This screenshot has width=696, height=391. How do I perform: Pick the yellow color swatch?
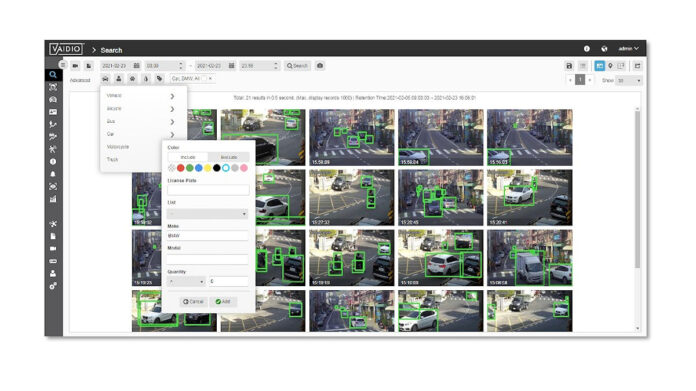(x=208, y=168)
